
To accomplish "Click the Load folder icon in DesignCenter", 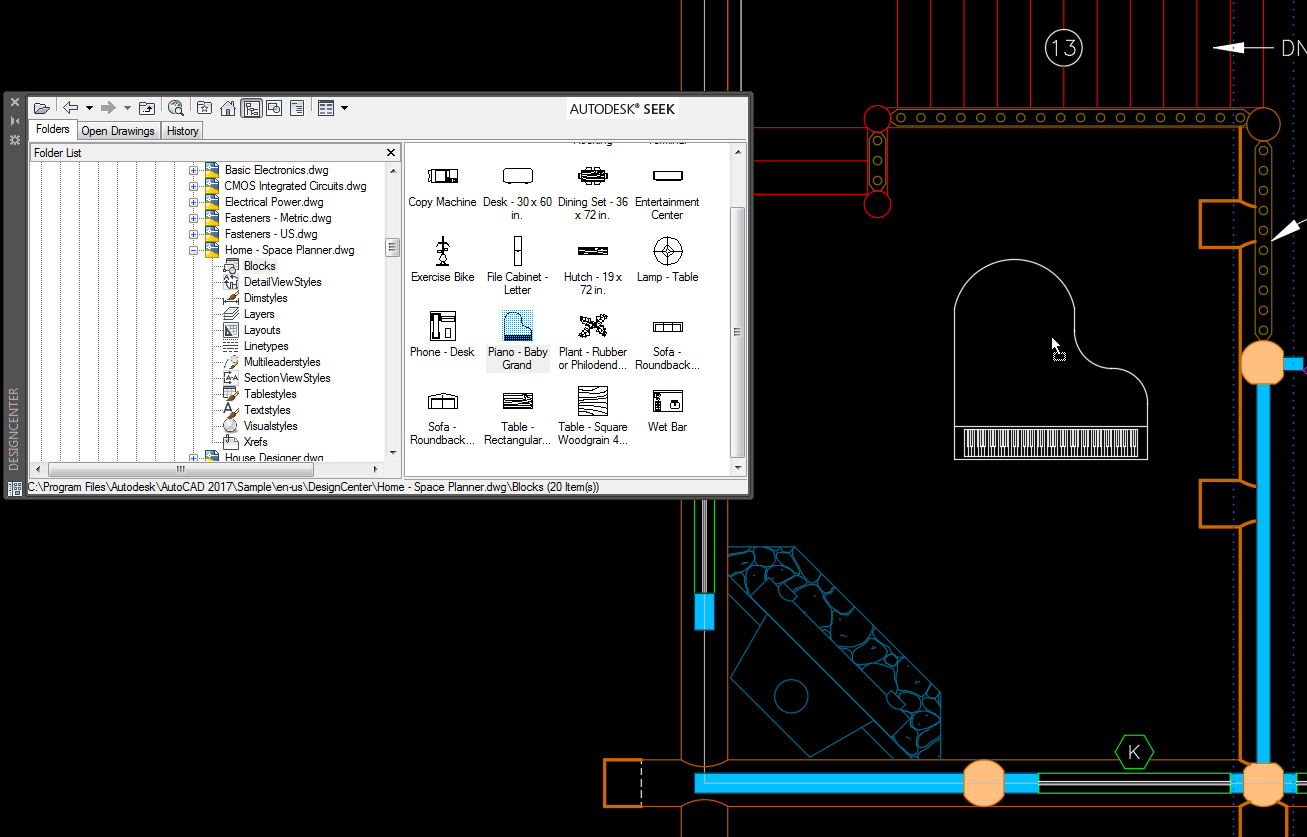I will point(41,108).
